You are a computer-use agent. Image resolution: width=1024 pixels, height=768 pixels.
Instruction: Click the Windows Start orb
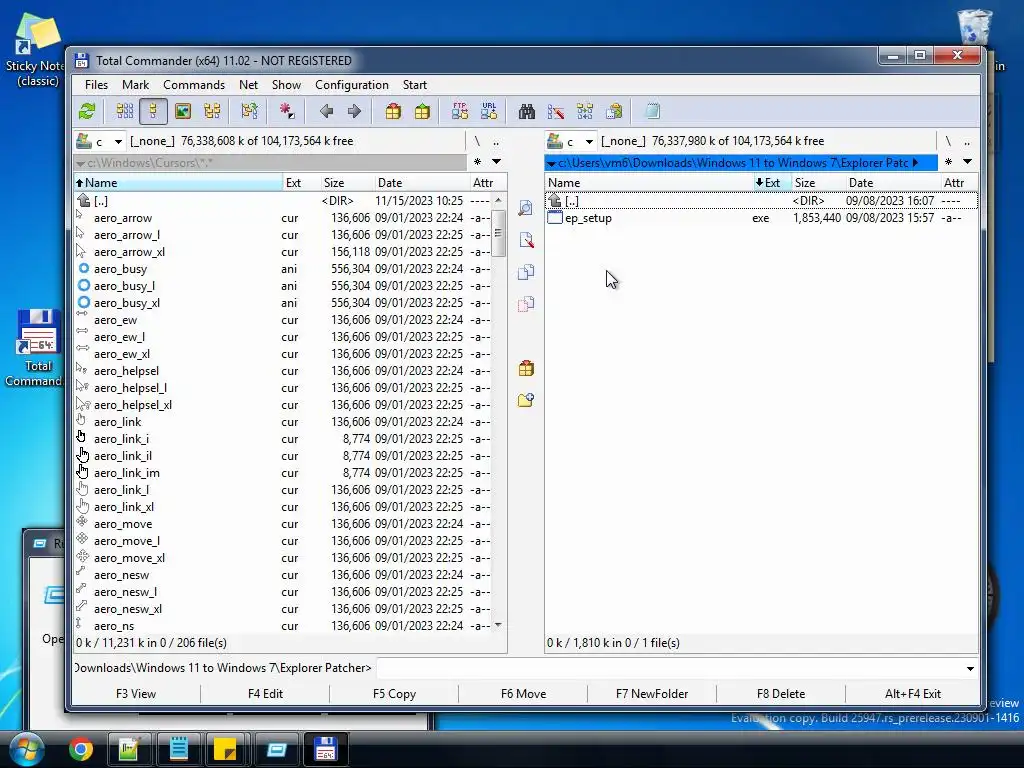coord(27,749)
